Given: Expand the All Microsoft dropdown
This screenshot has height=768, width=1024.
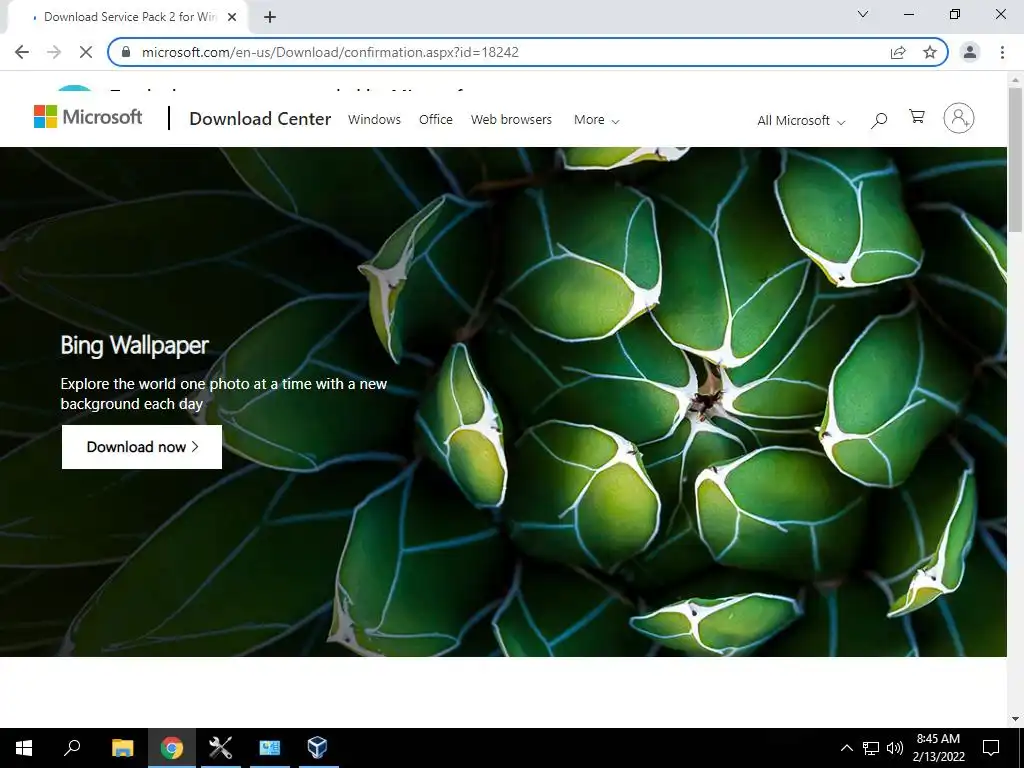Looking at the screenshot, I should pos(801,121).
